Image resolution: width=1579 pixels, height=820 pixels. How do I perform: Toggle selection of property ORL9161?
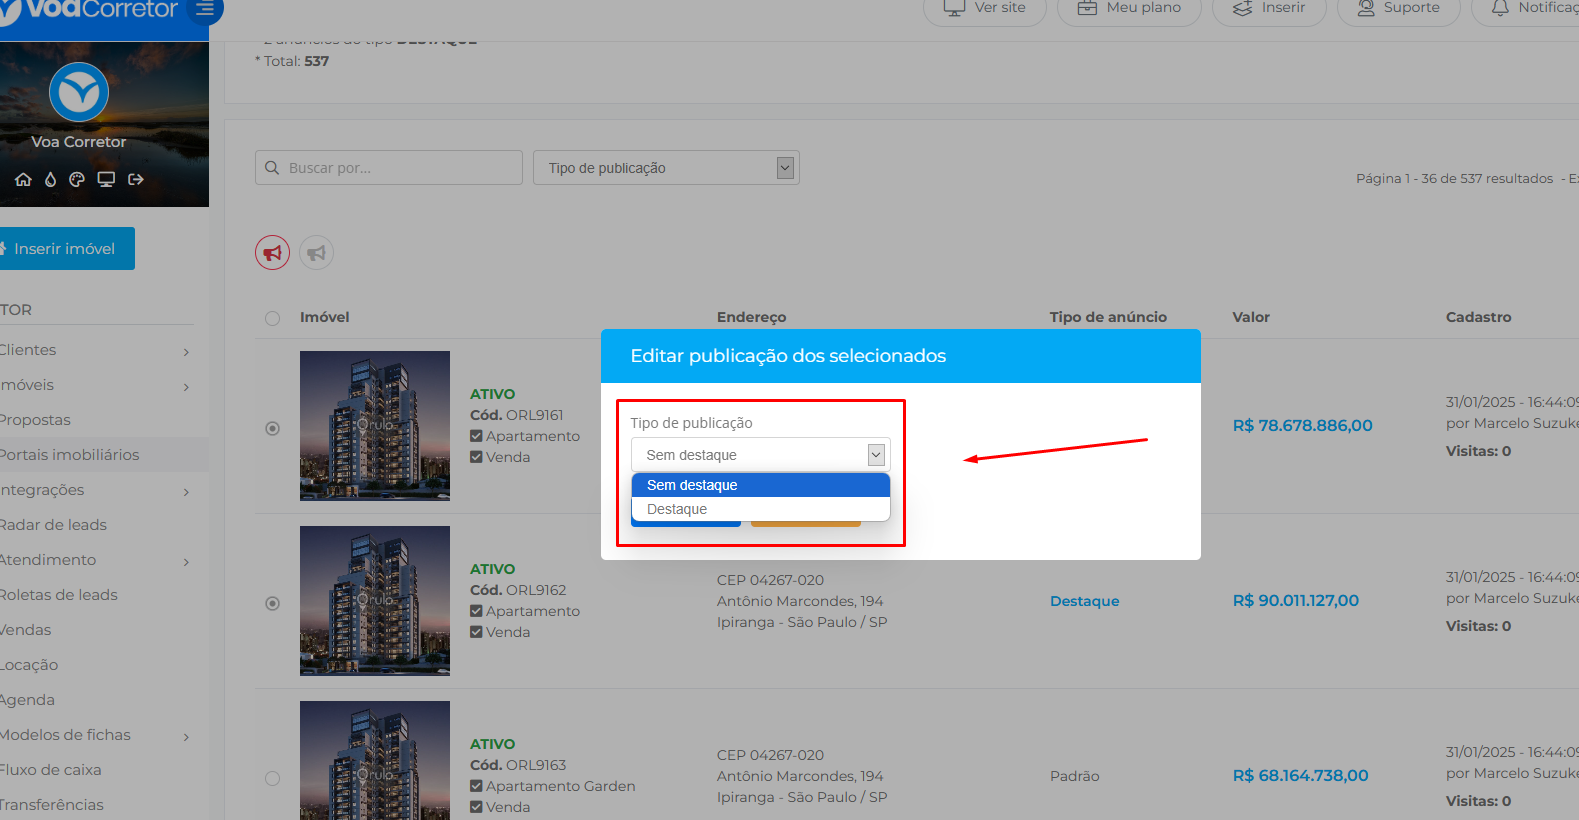272,428
